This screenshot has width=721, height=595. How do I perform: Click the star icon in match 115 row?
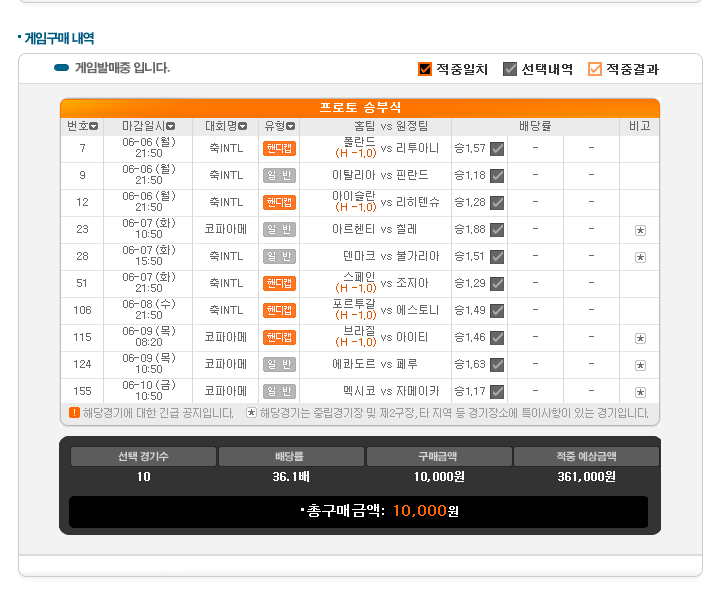point(640,339)
